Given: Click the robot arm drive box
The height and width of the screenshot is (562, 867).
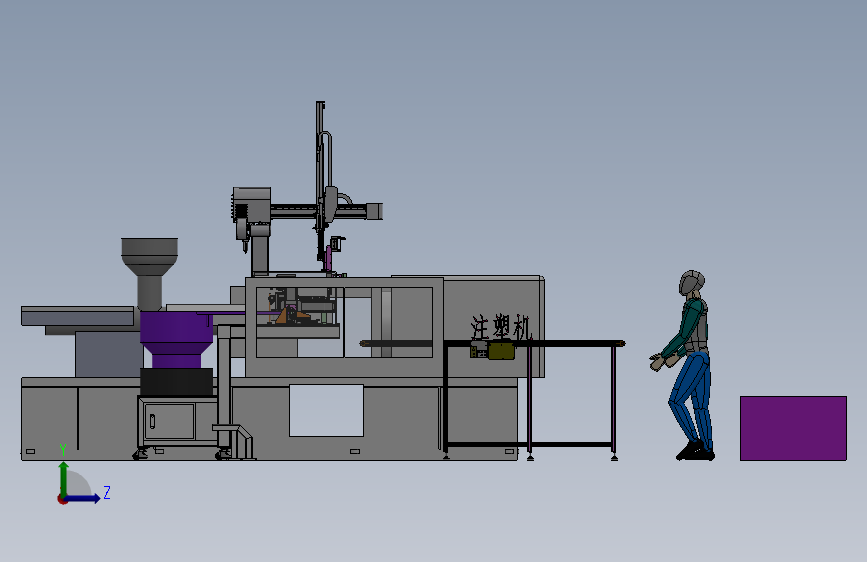Looking at the screenshot, I should pos(252,205).
